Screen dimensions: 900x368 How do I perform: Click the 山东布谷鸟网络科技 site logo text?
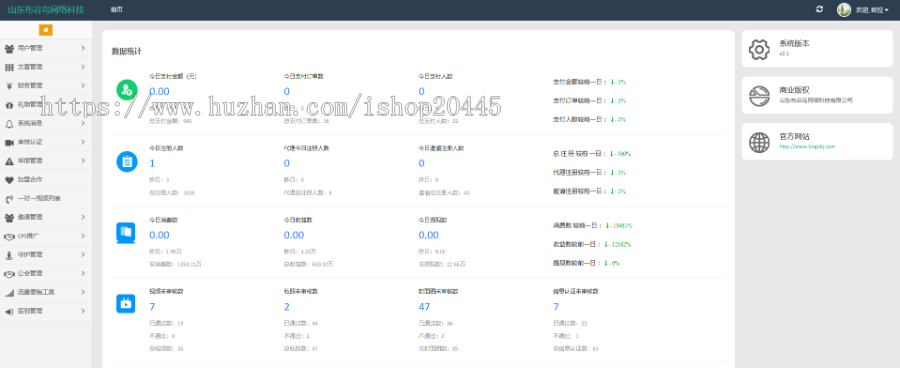click(x=46, y=10)
